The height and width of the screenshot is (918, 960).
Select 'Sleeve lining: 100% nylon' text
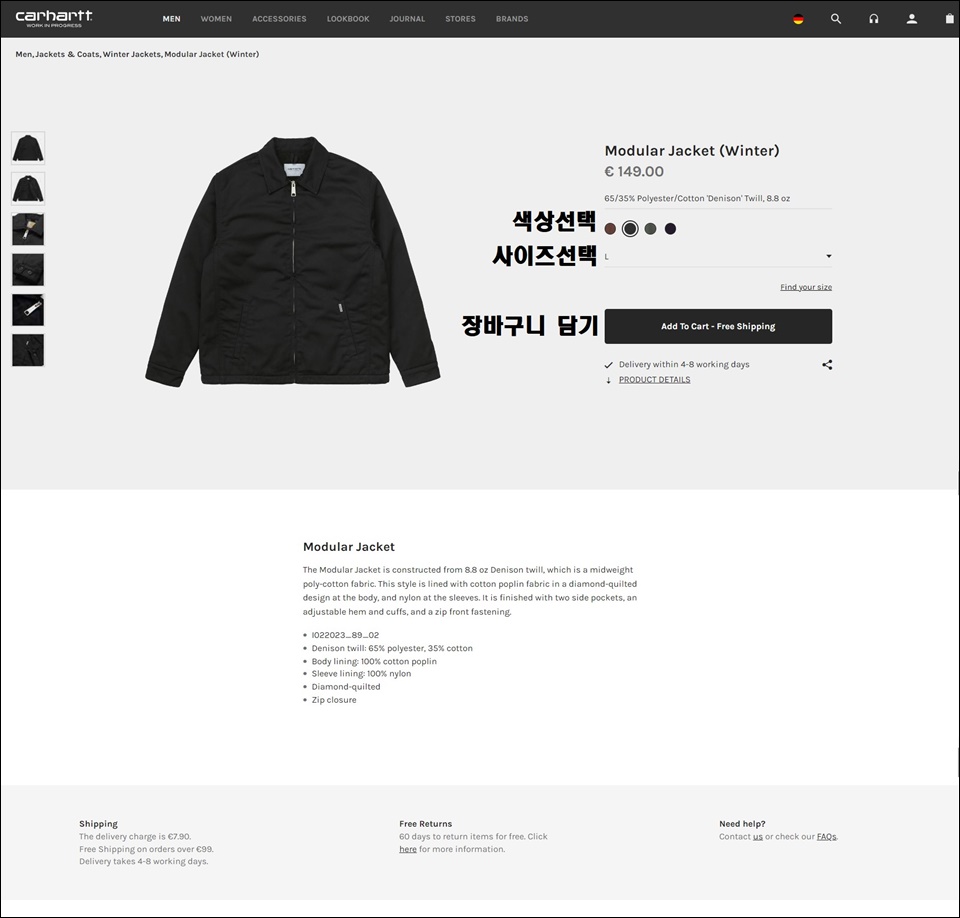361,674
